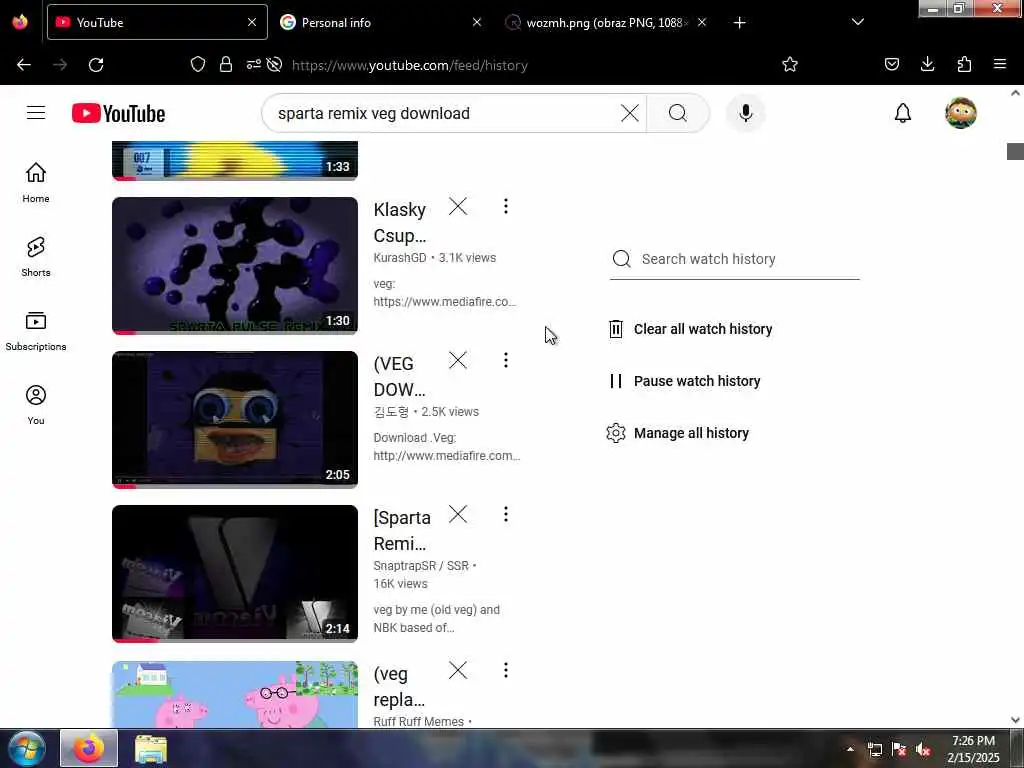
Task: Click the muted volume tray icon
Action: pyautogui.click(x=923, y=749)
